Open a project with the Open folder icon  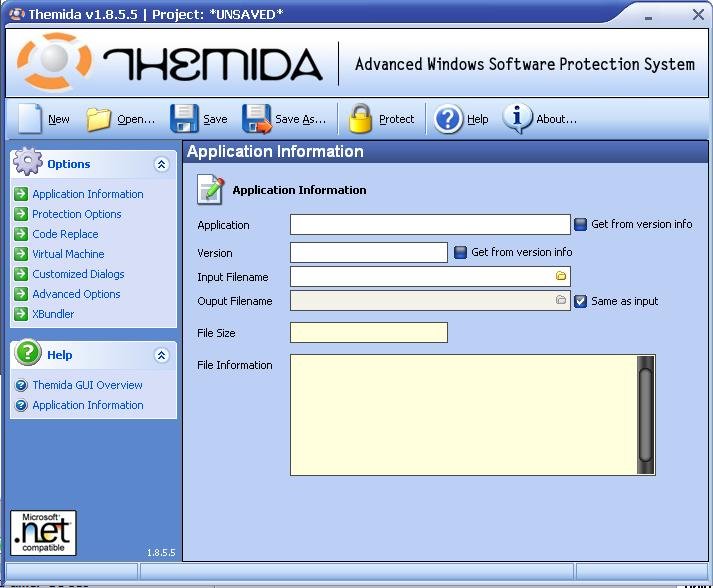[98, 119]
